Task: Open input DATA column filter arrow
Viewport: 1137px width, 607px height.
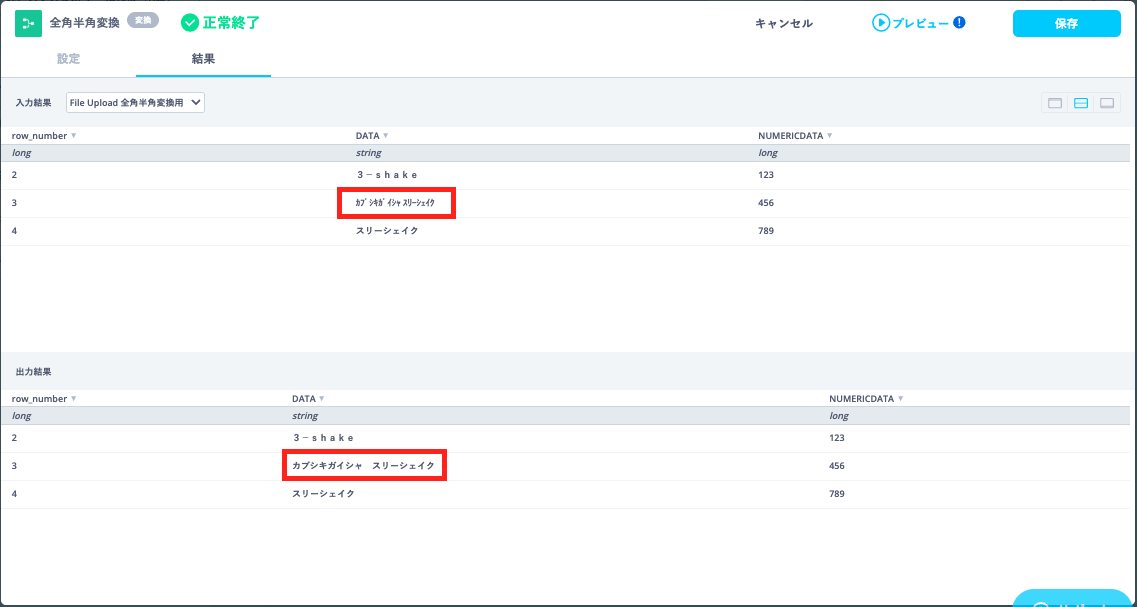Action: point(386,136)
